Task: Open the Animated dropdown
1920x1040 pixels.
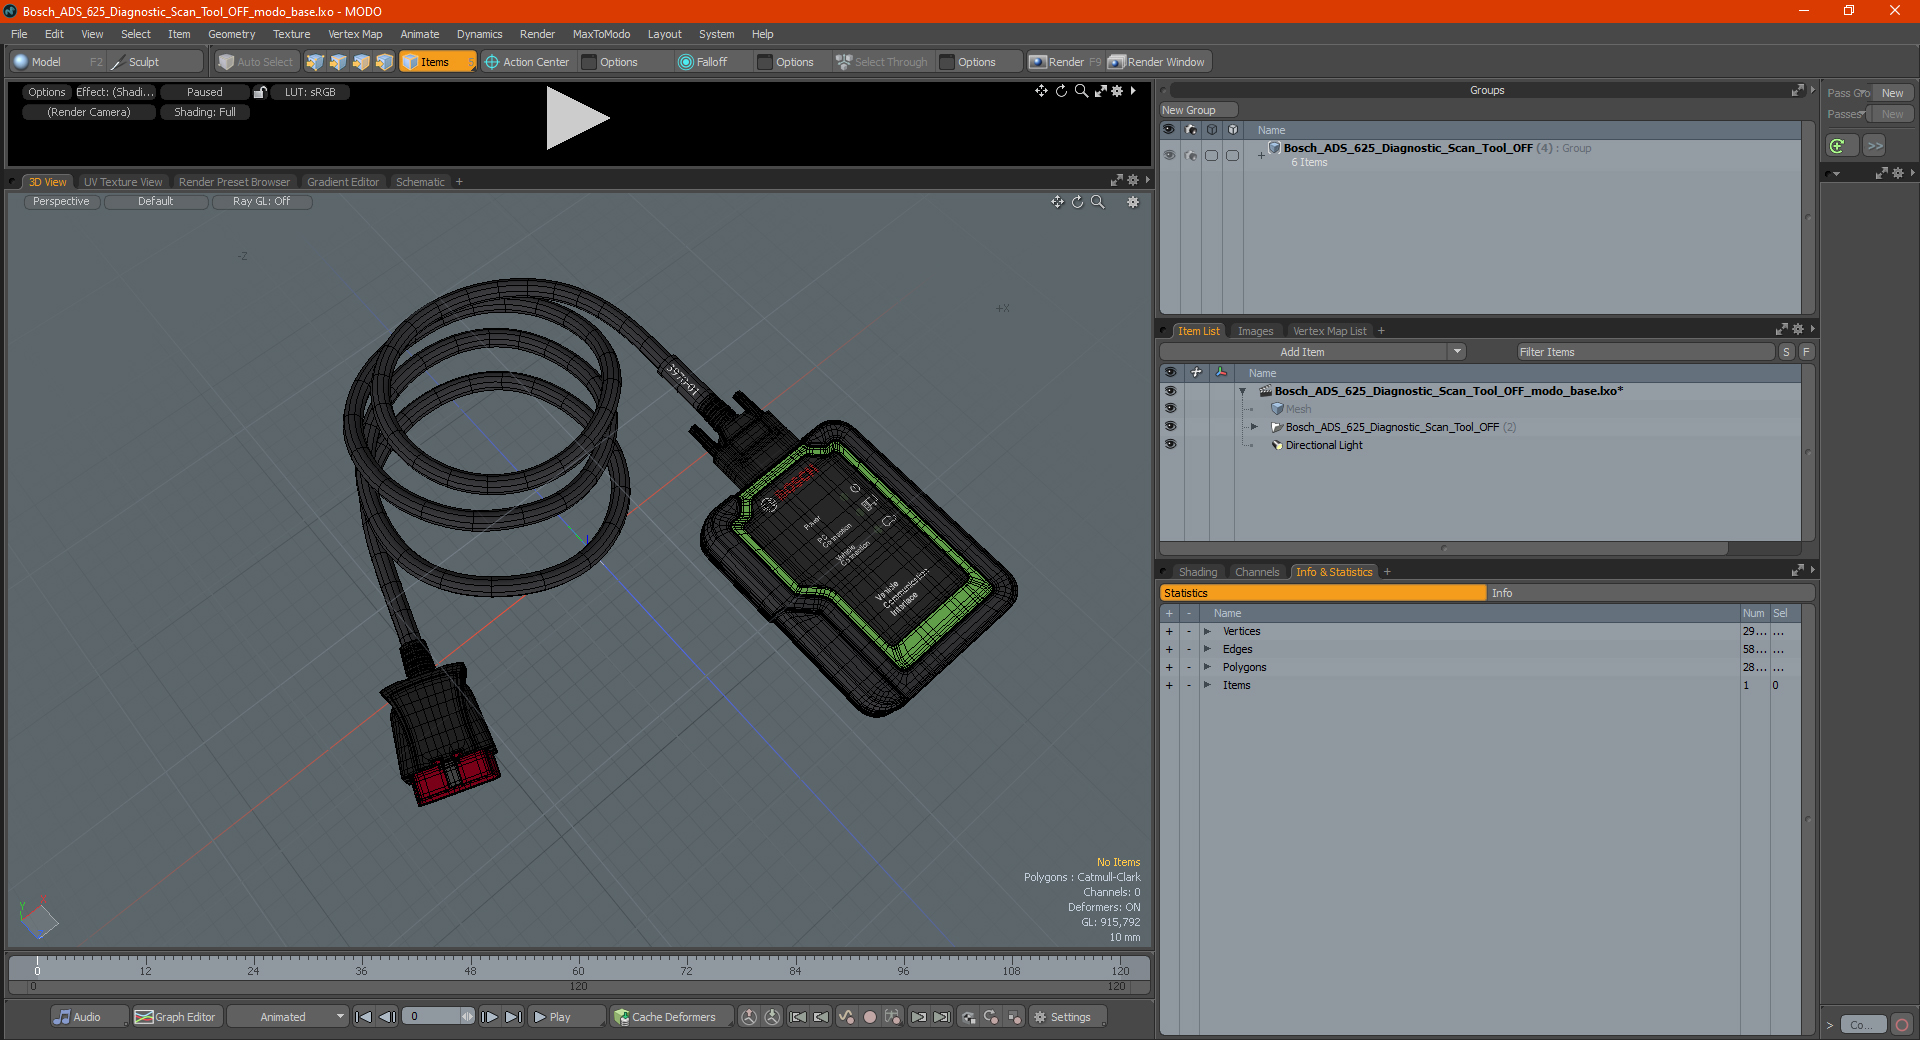Action: pyautogui.click(x=288, y=1017)
